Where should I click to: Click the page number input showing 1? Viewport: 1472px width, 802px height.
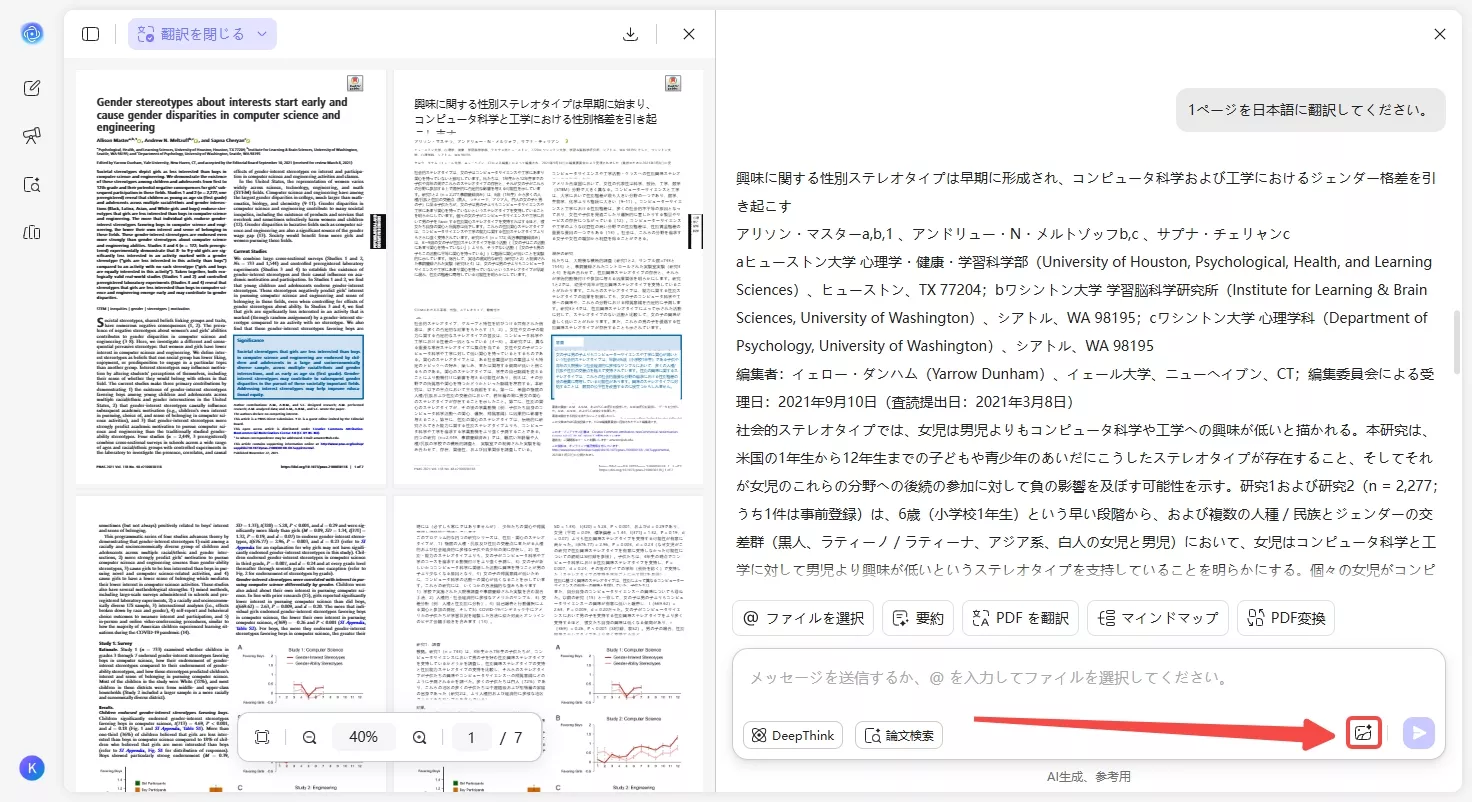click(x=470, y=737)
